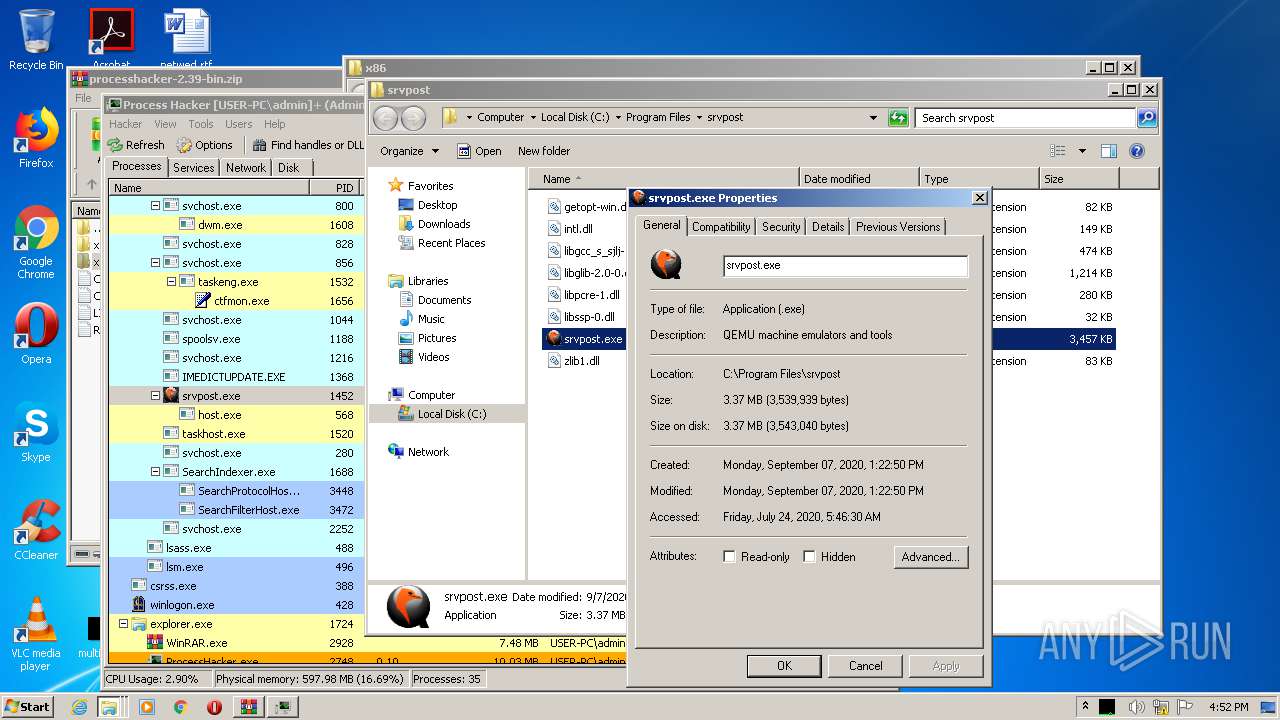1280x720 pixels.
Task: Toggle the preview pane icon
Action: [x=1108, y=151]
